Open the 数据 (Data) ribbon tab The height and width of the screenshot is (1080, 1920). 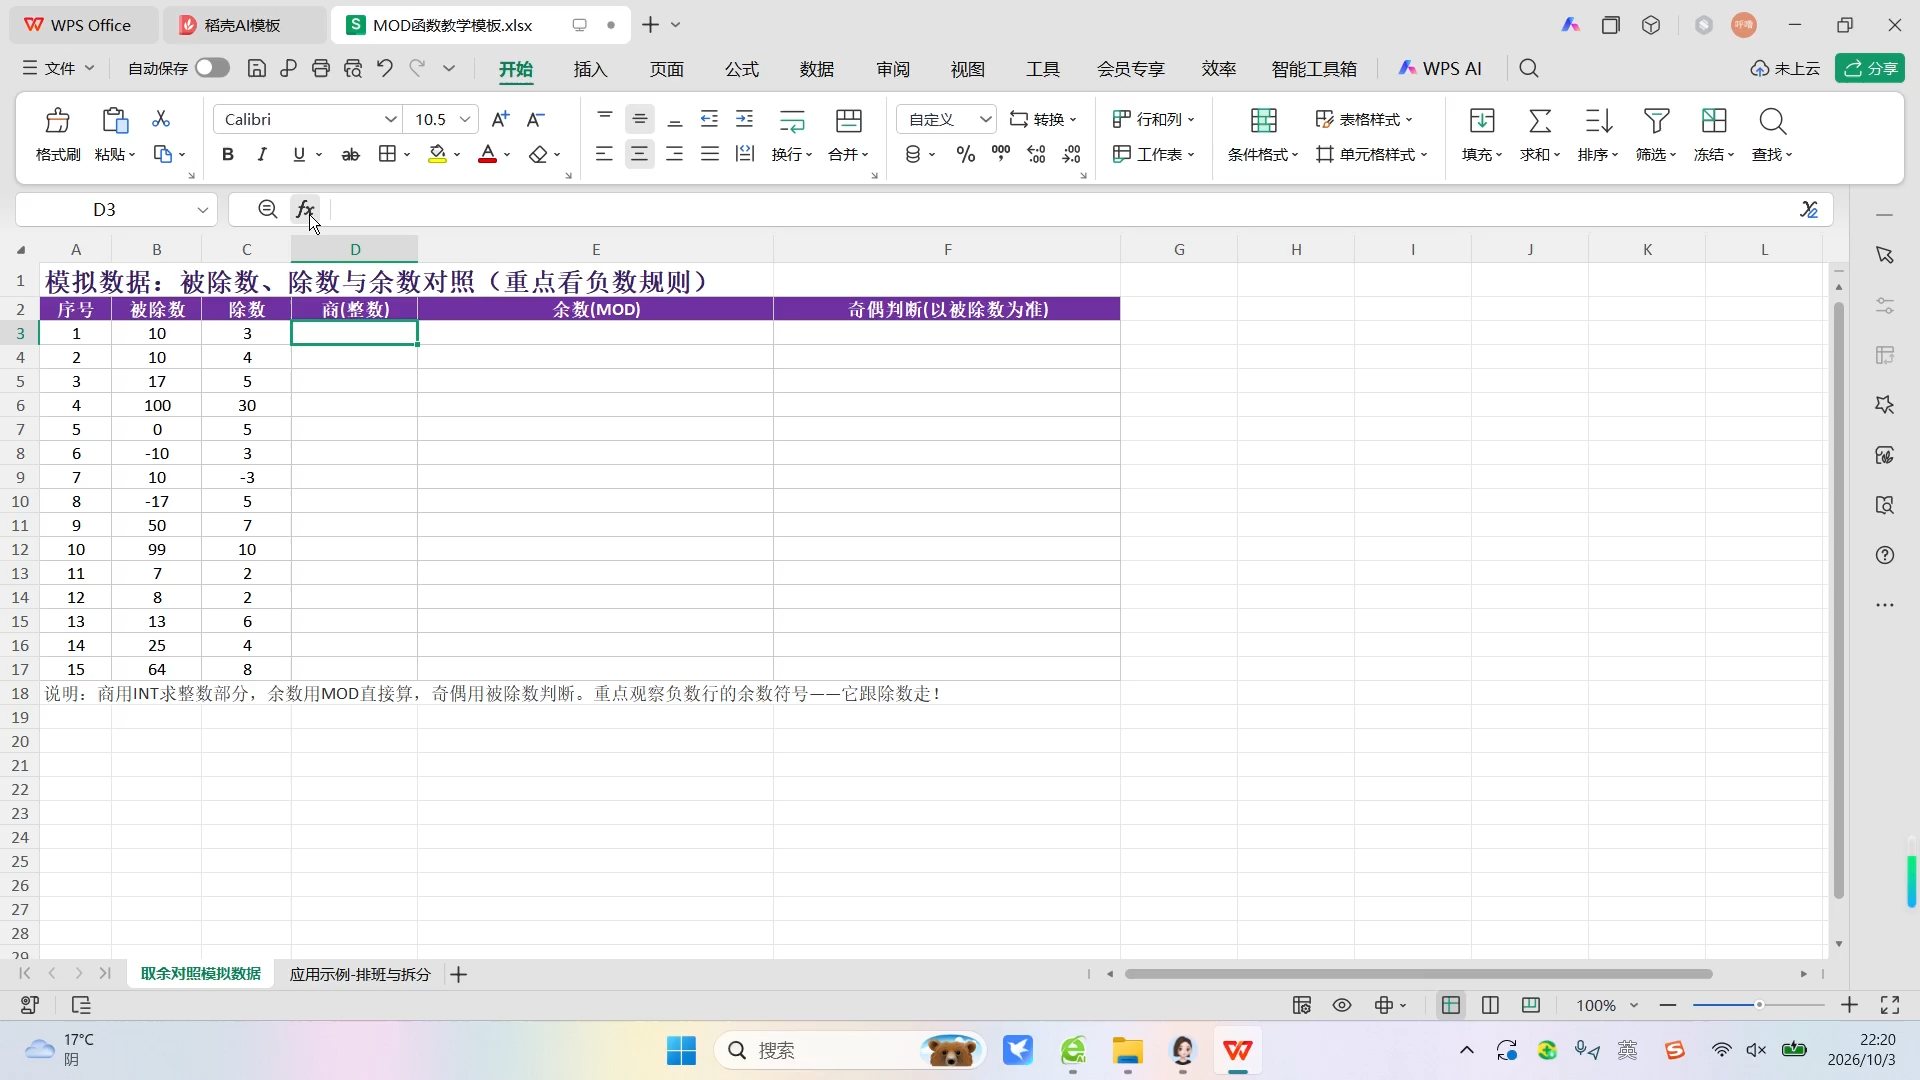(x=816, y=68)
